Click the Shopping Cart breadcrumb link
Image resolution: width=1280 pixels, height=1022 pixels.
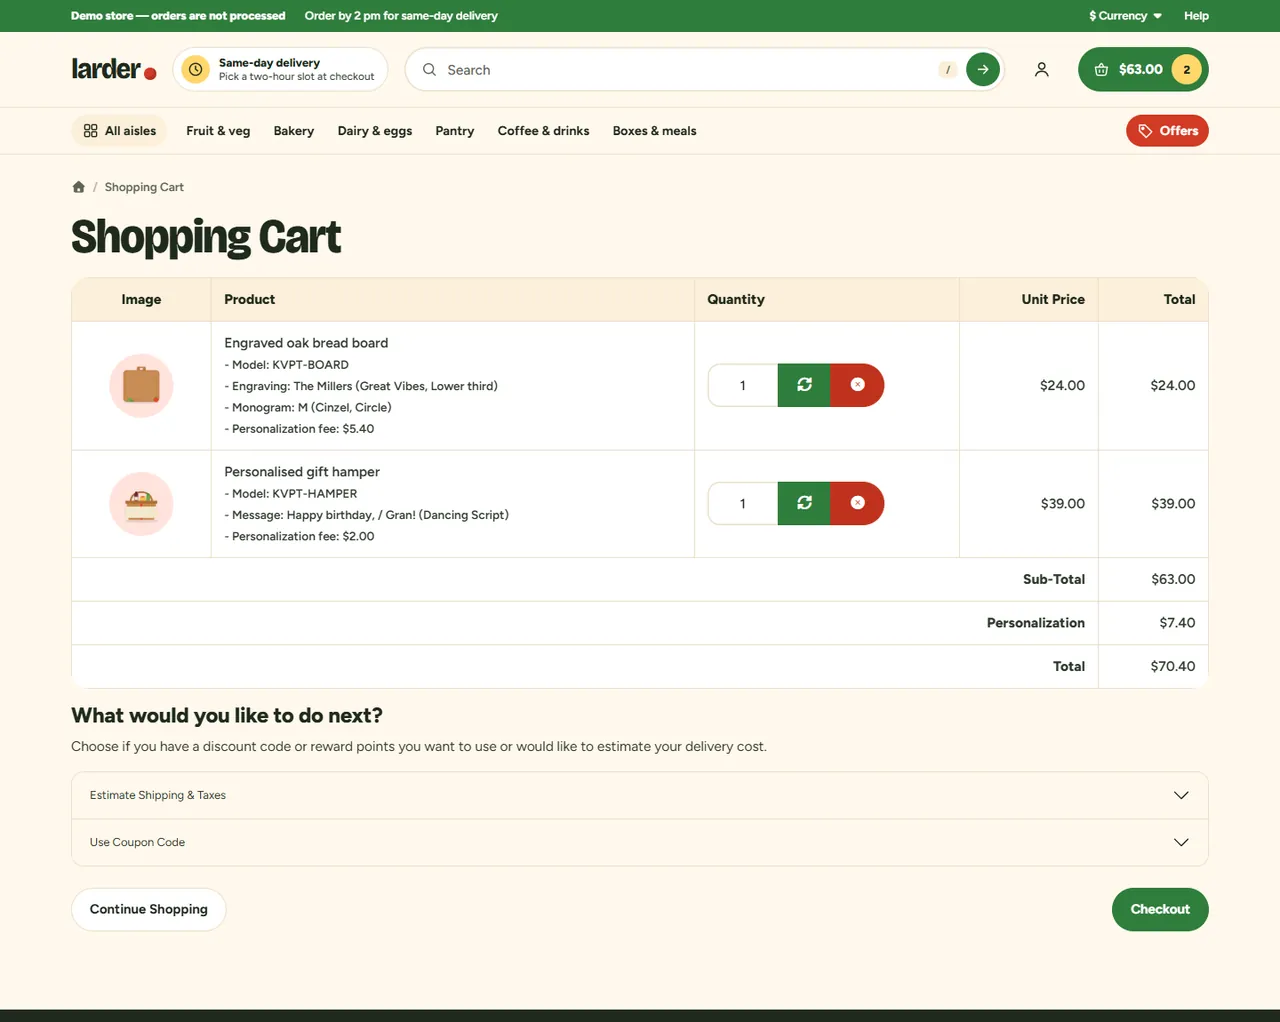click(144, 187)
